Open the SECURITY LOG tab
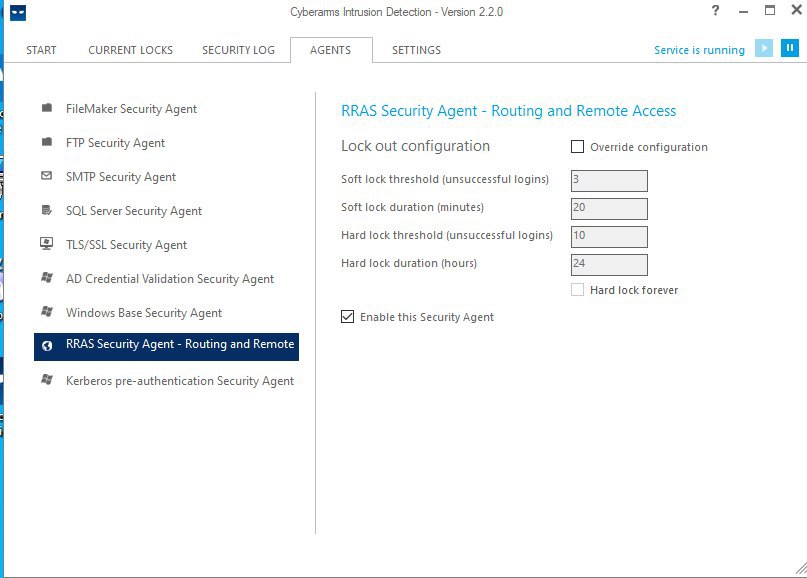 pyautogui.click(x=238, y=50)
